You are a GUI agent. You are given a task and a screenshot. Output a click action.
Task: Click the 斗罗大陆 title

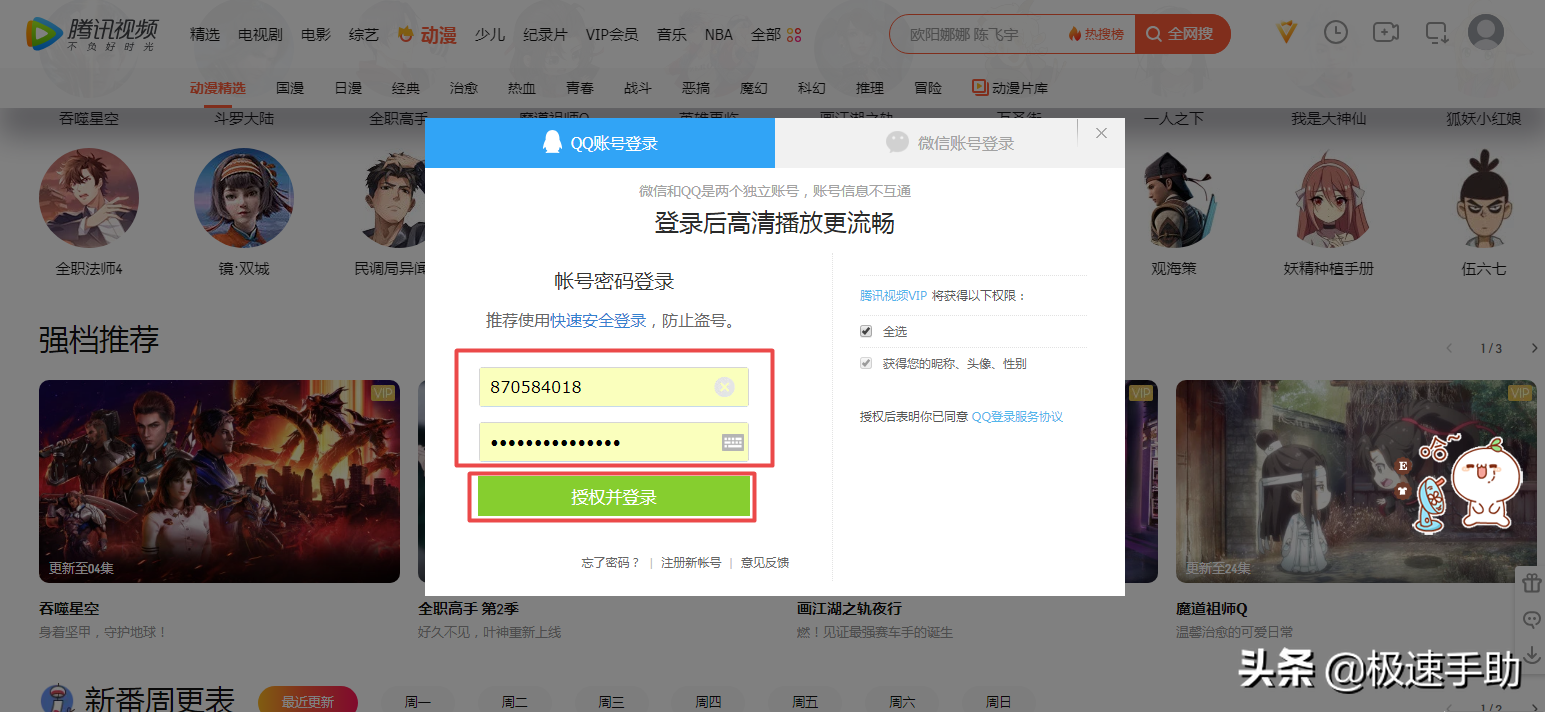point(244,119)
